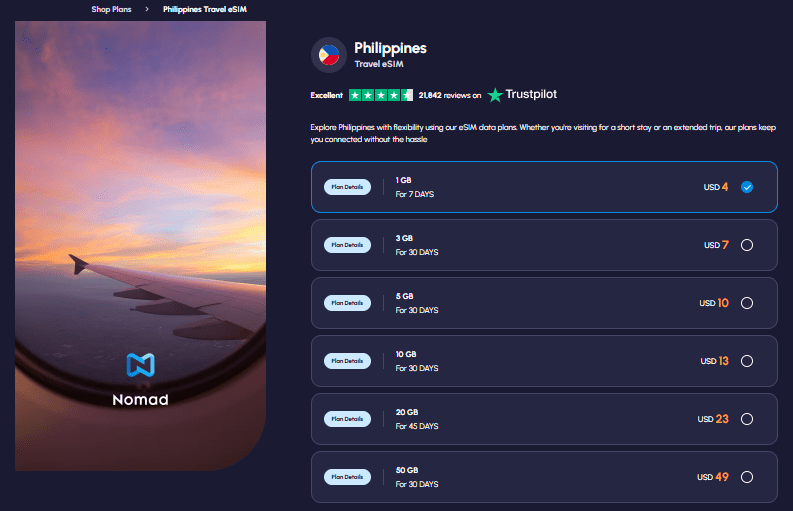Click the Philippines Travel eSIM breadcrumb
The image size is (793, 511).
click(205, 9)
